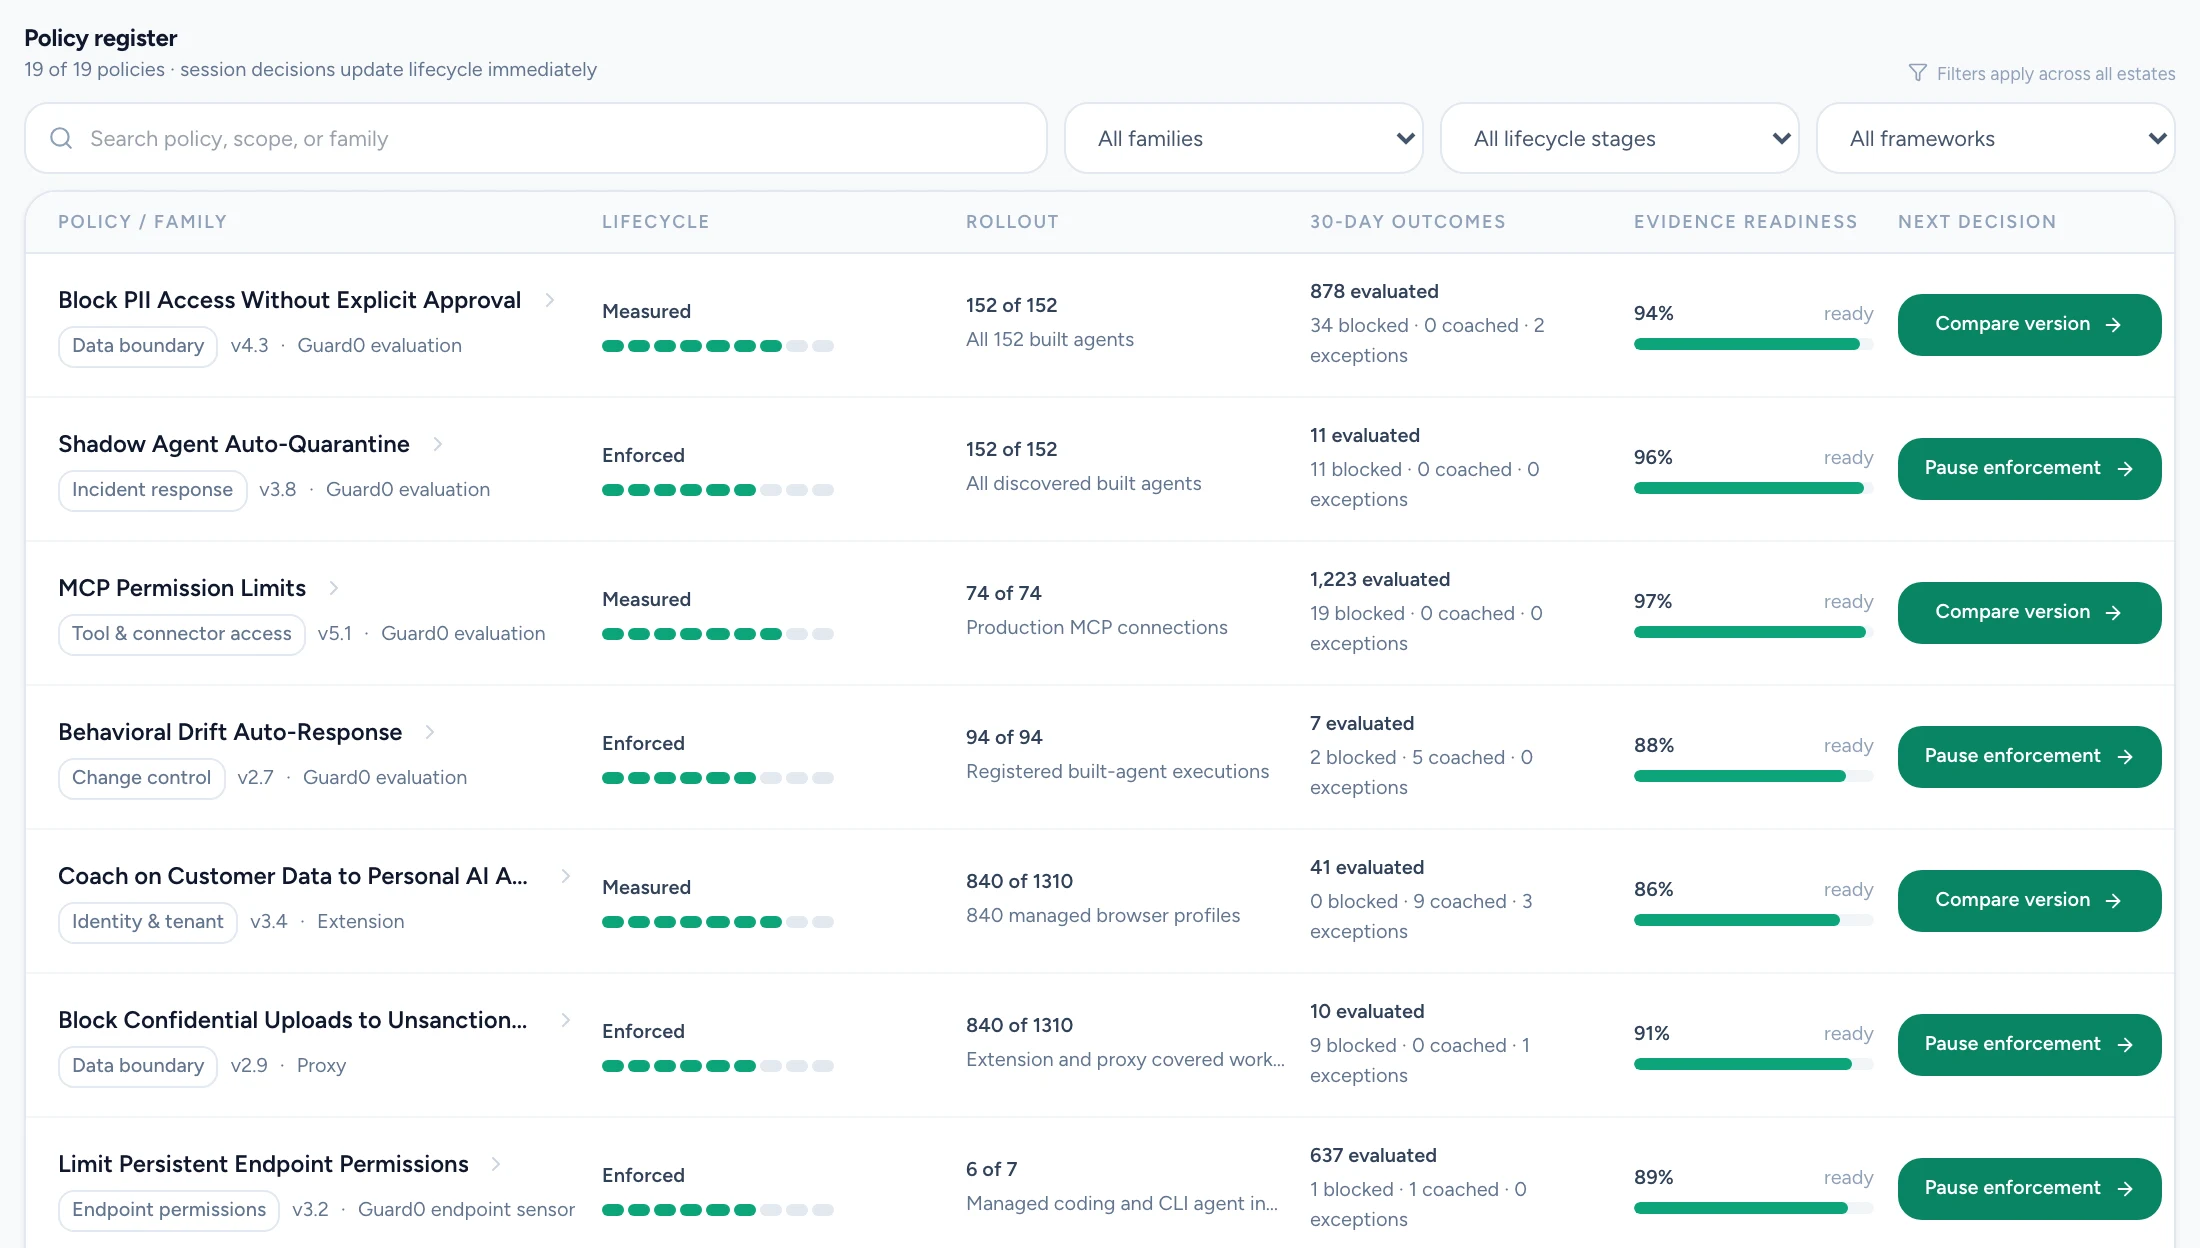Open the All families dropdown
This screenshot has height=1248, width=2200.
click(1244, 138)
